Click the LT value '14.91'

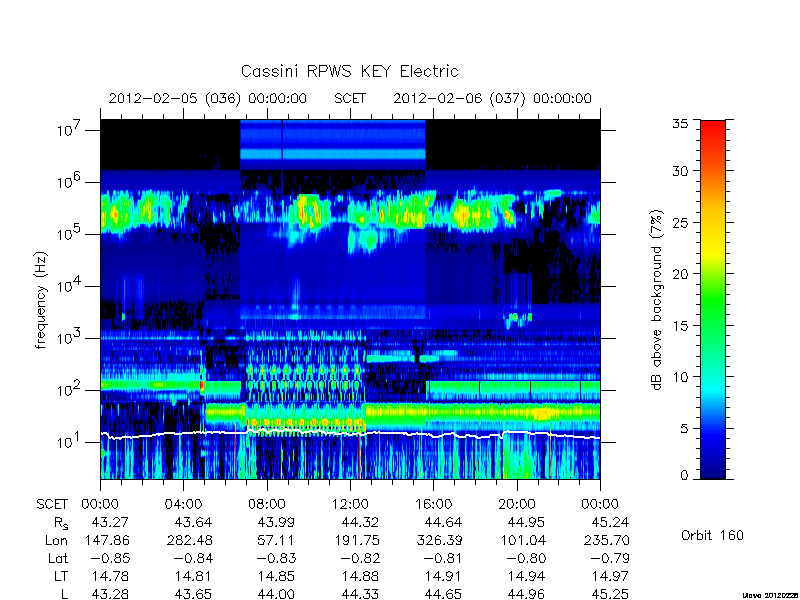(x=443, y=576)
